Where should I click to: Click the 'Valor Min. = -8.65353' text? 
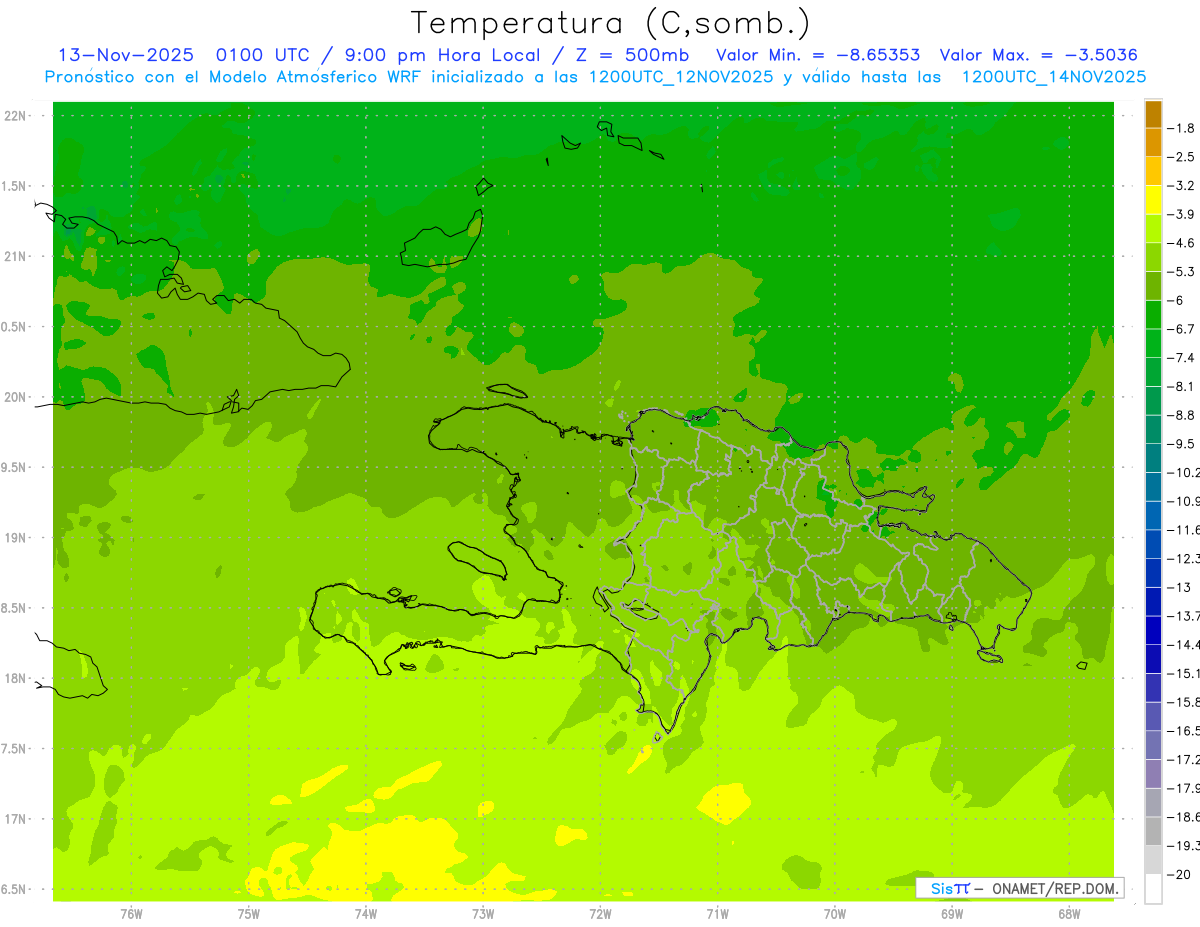[818, 55]
